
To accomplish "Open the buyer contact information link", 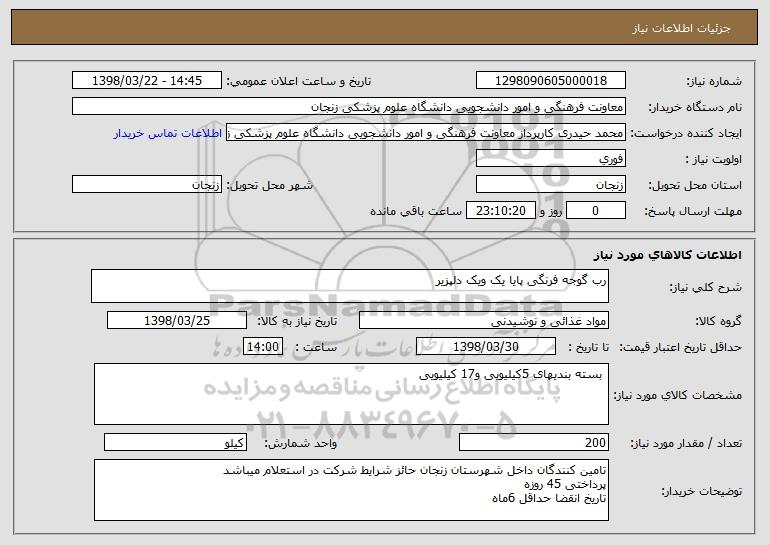I will tap(168, 134).
